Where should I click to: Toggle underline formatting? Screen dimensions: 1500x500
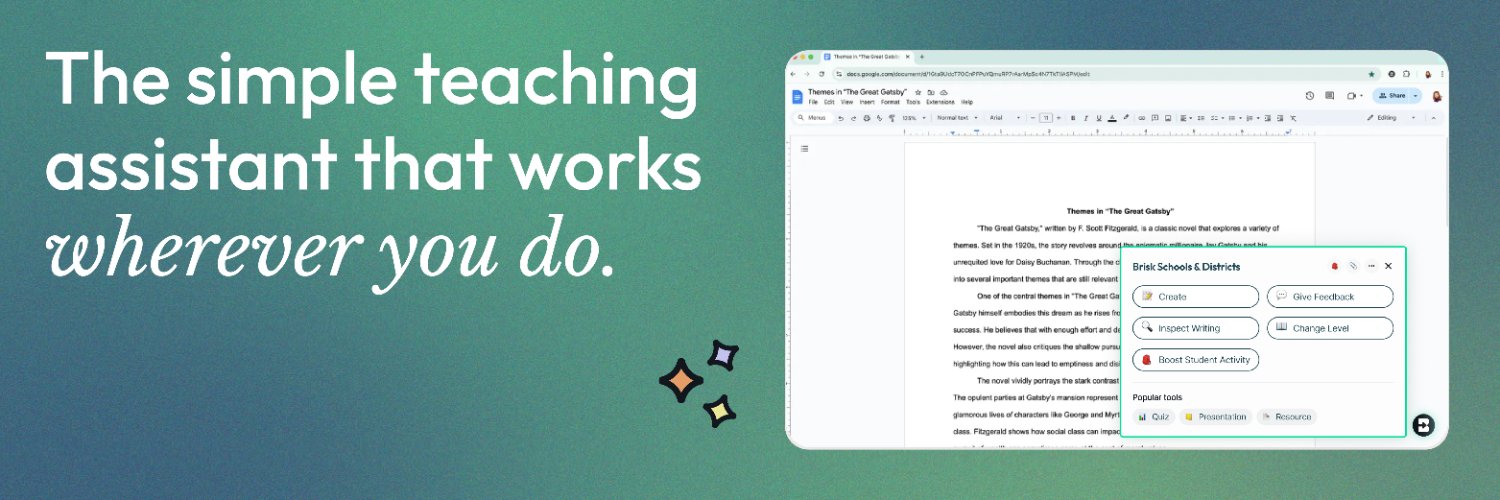[1099, 118]
